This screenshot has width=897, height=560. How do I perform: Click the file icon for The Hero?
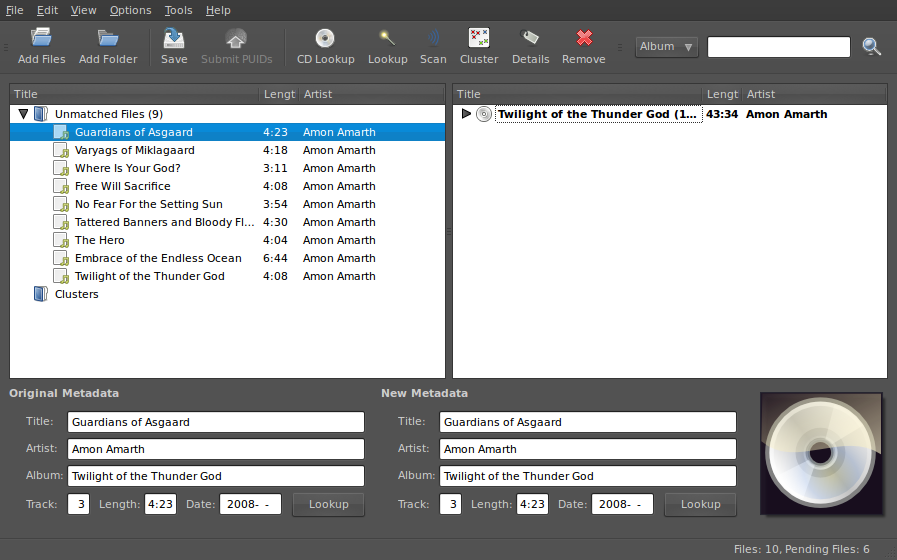[x=61, y=240]
